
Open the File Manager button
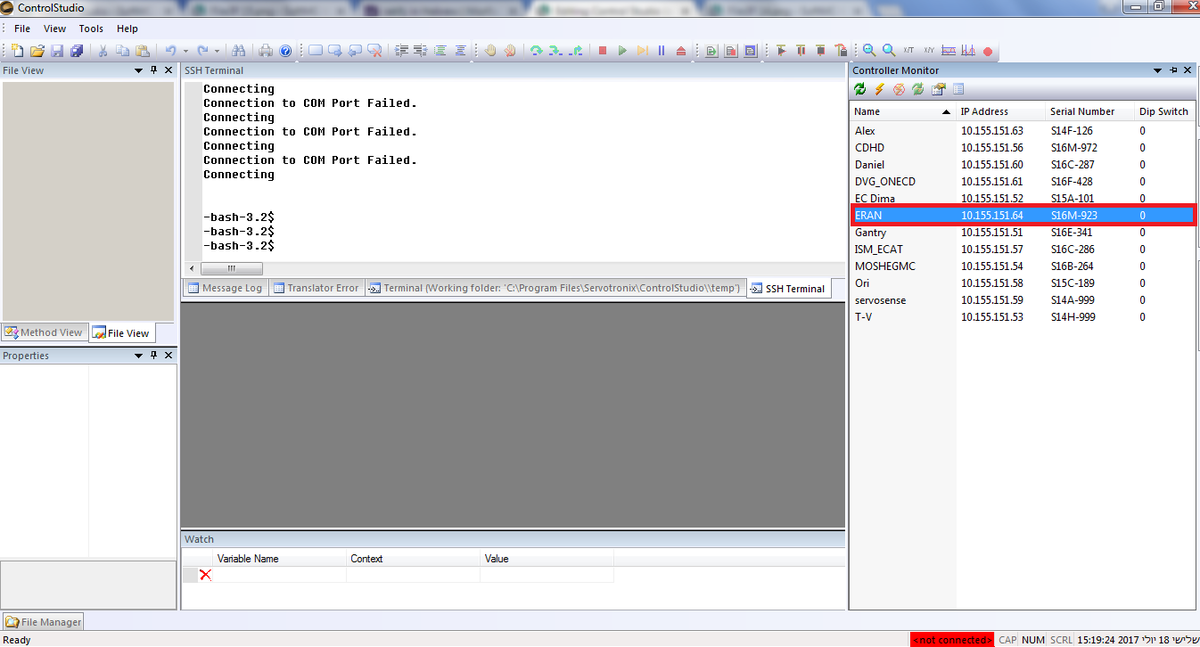point(44,622)
